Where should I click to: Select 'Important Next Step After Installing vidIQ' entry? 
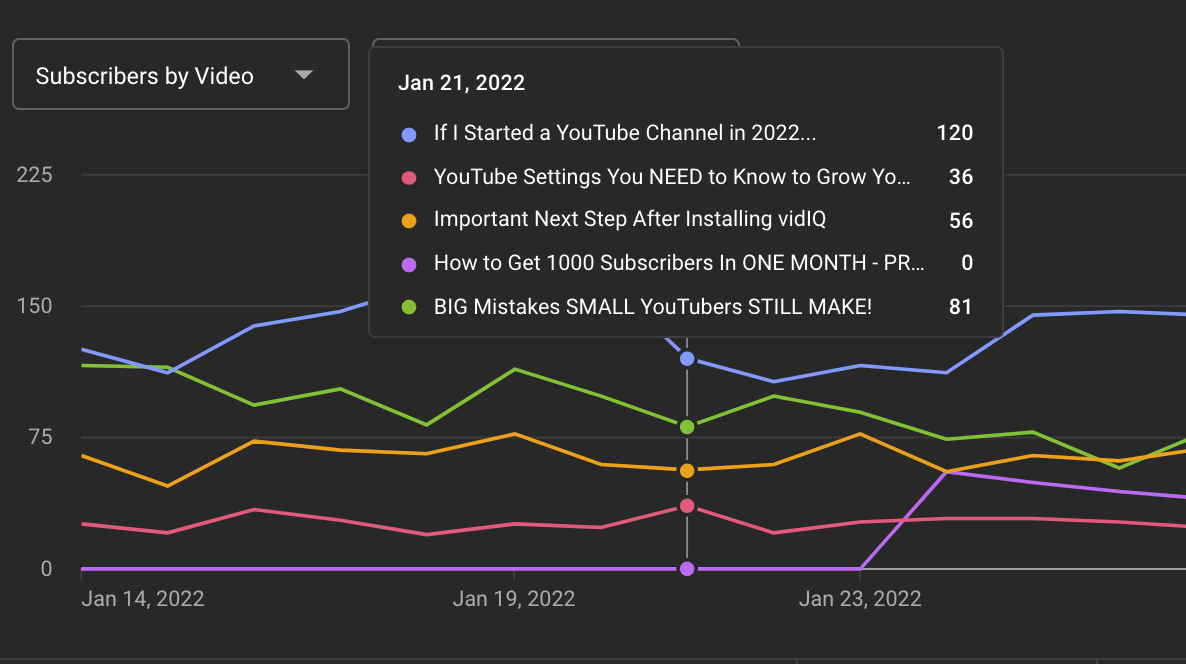686,220
